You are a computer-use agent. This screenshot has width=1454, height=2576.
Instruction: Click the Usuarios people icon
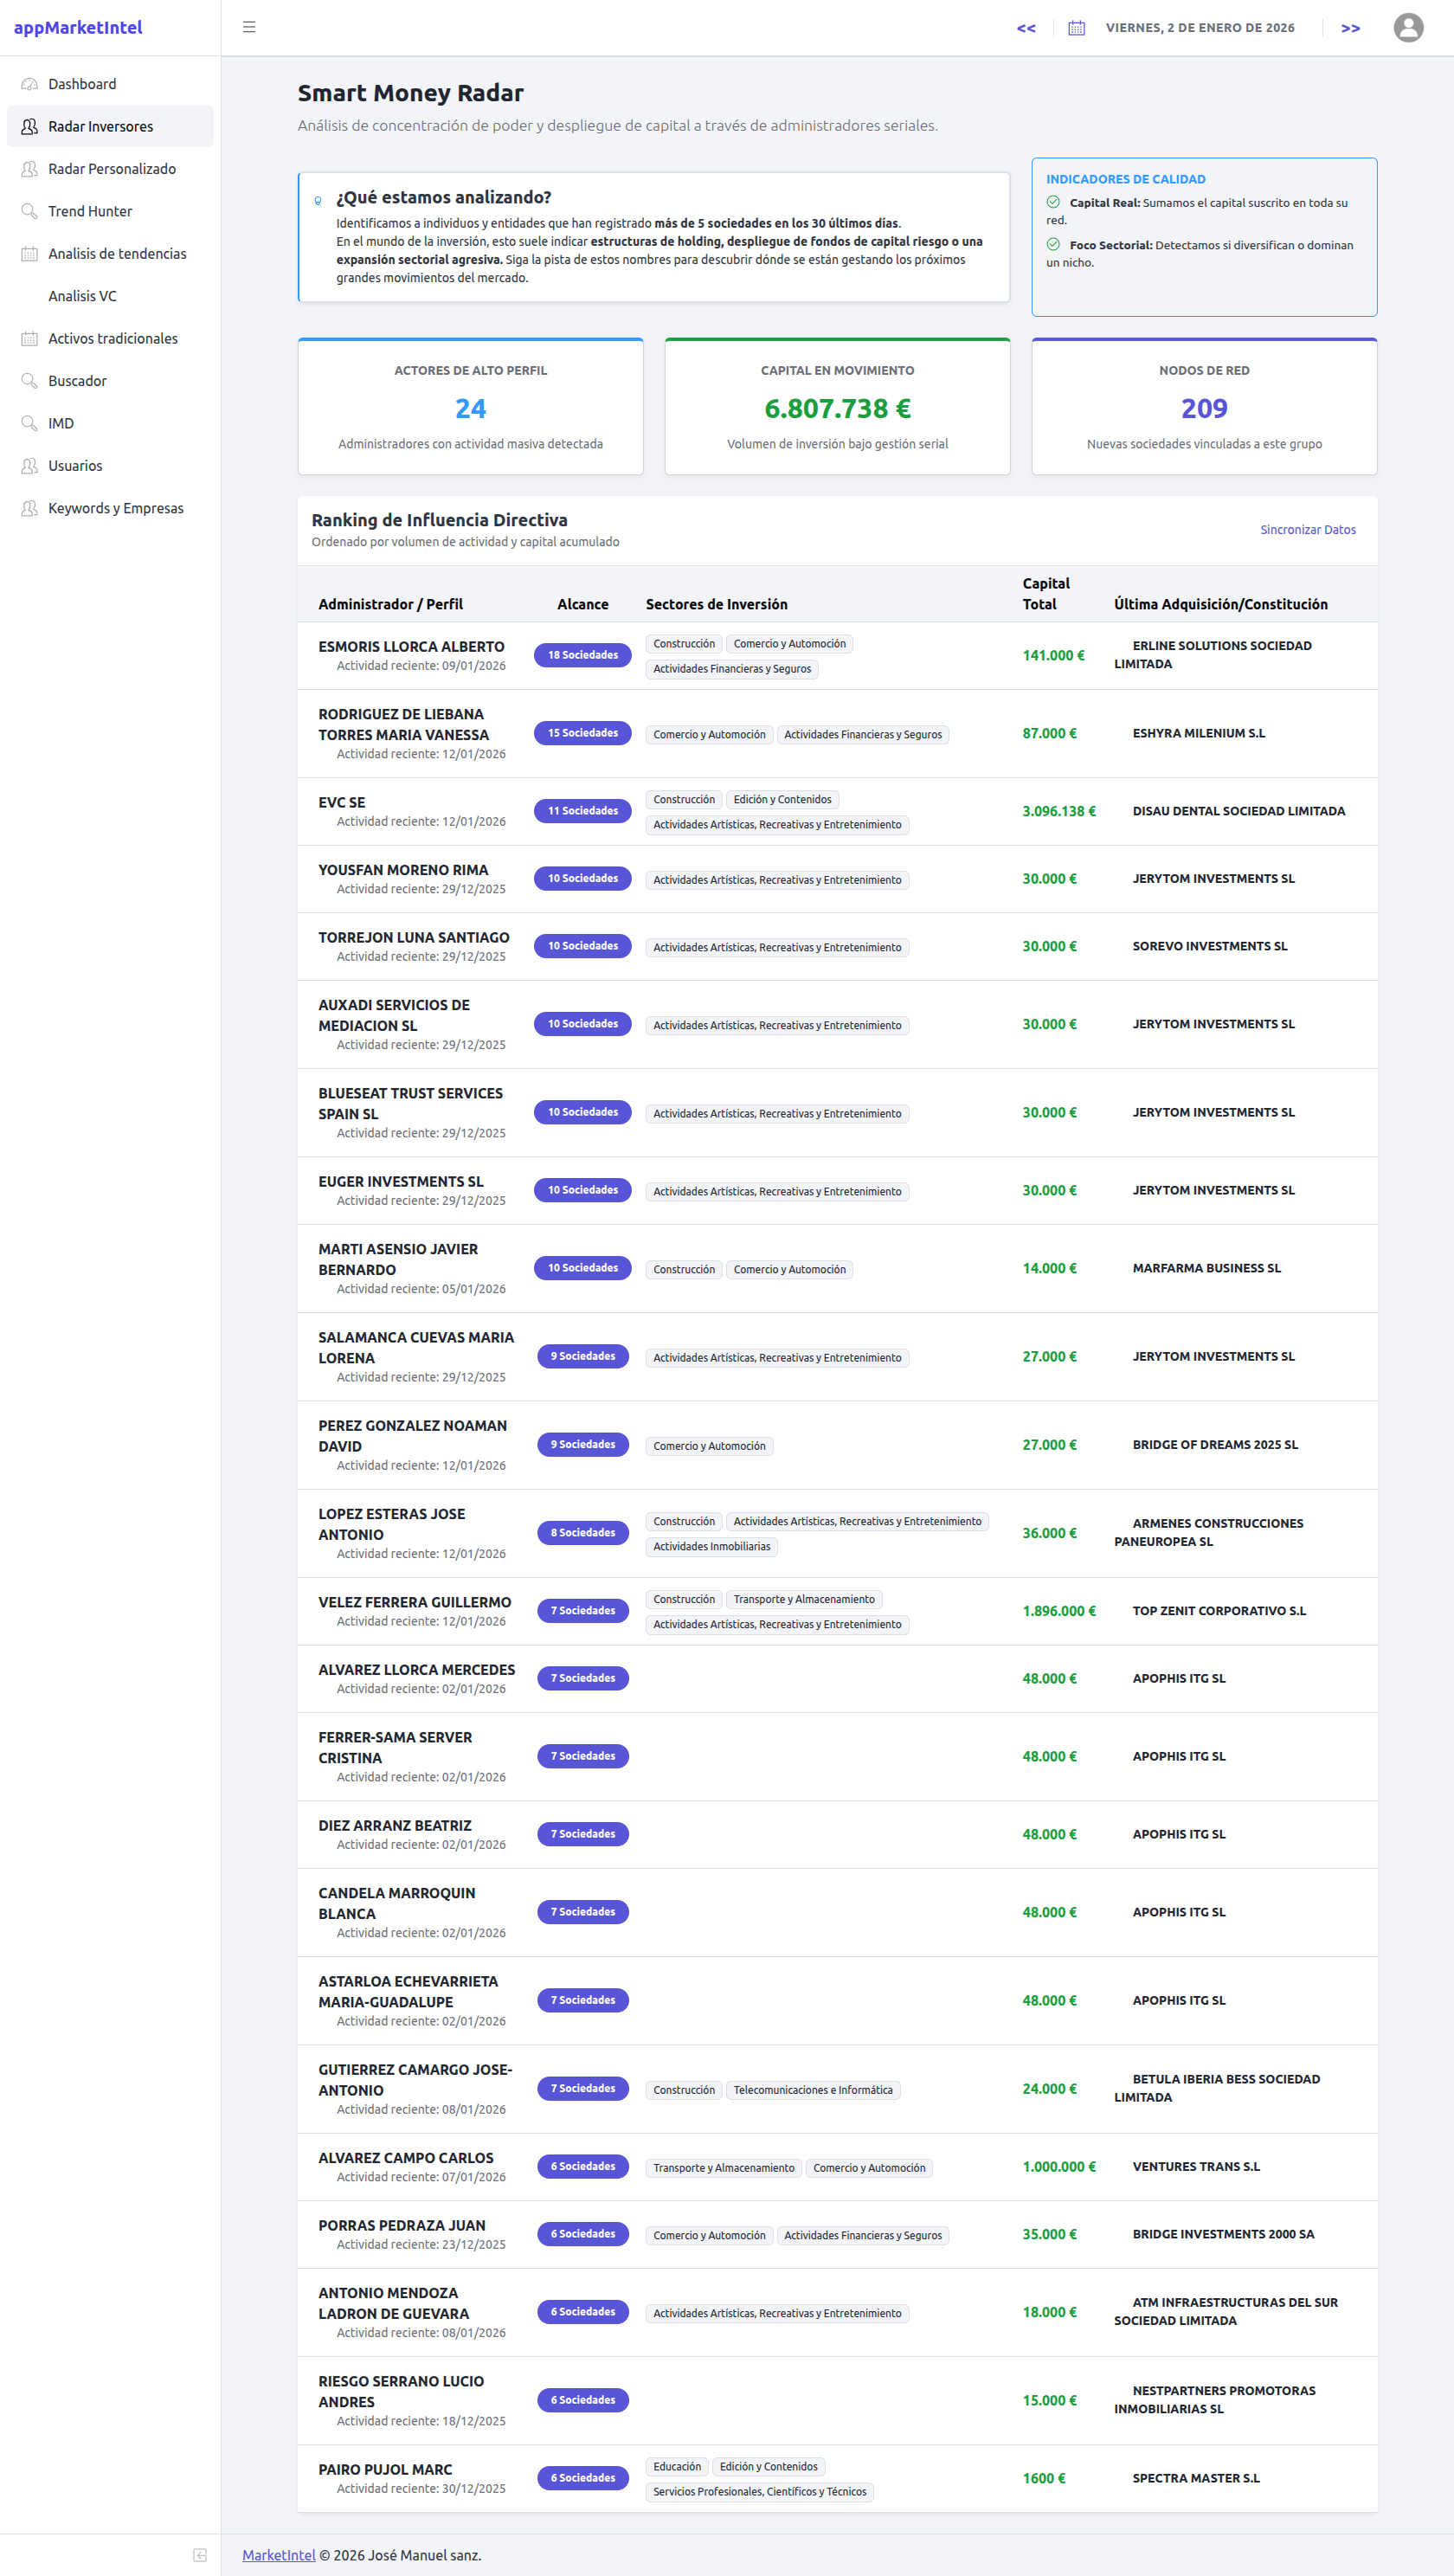tap(30, 466)
